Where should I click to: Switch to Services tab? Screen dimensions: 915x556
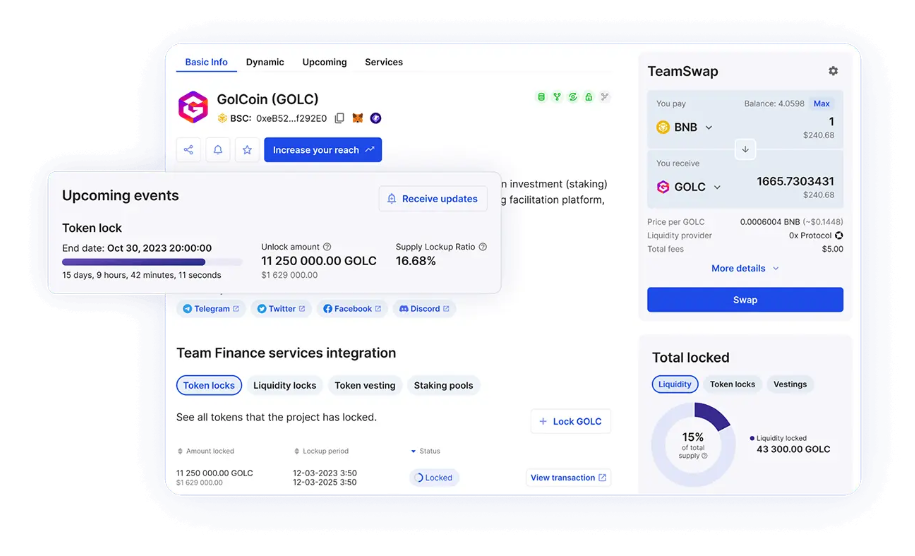tap(384, 62)
